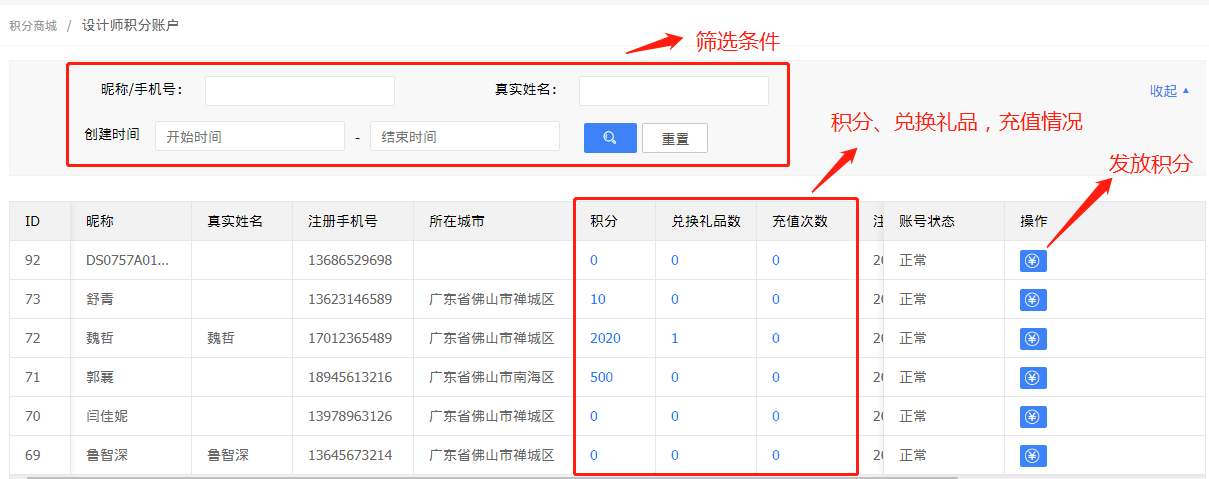Click issue-points yen icon for 魏哲

(1033, 339)
